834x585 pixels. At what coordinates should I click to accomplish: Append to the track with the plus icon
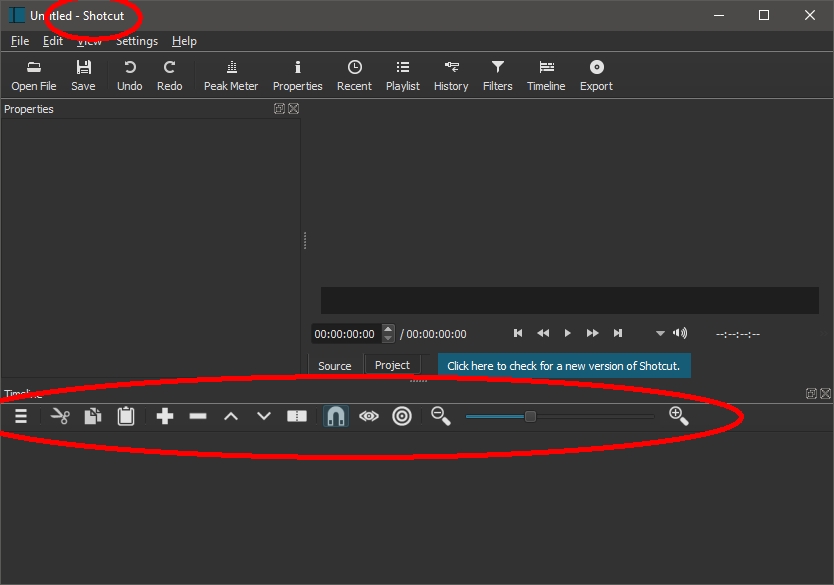pyautogui.click(x=165, y=416)
